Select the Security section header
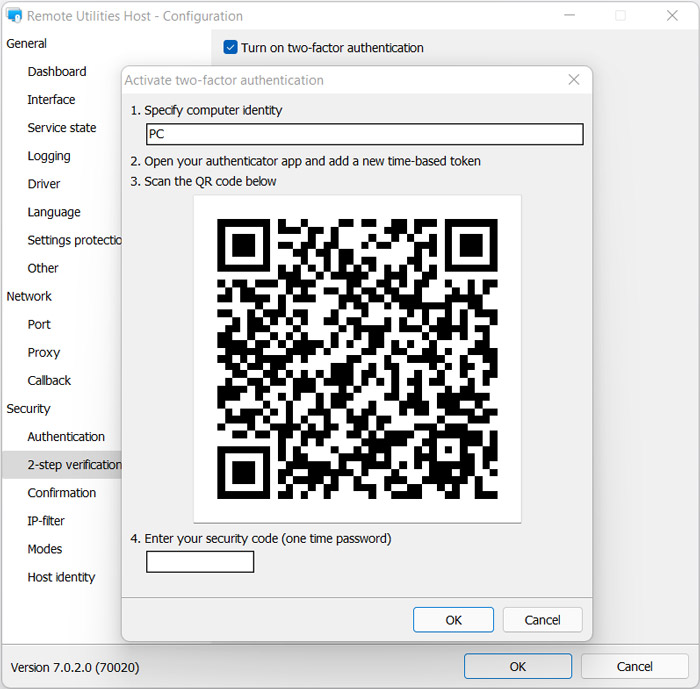700x689 pixels. [x=28, y=409]
